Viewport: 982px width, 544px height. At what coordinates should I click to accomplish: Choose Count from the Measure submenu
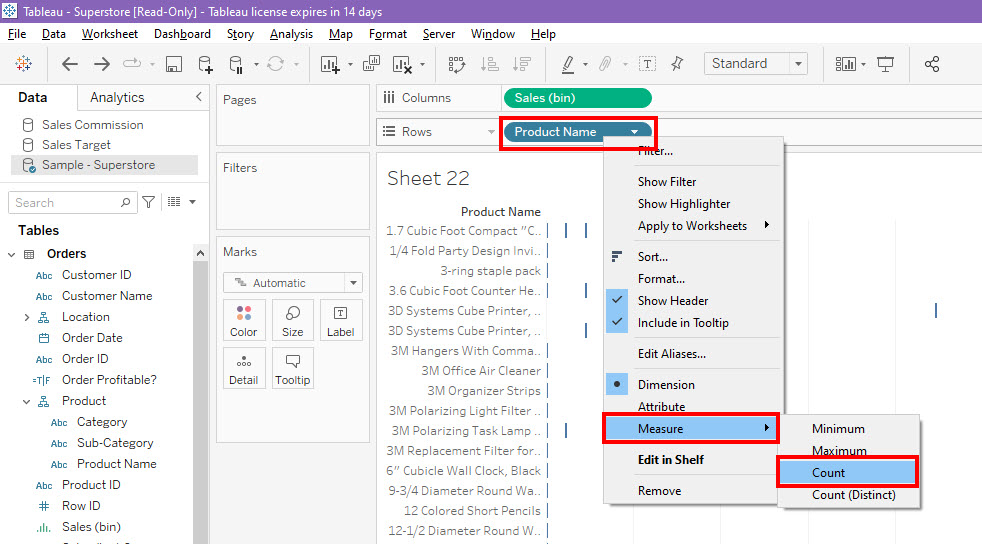847,473
